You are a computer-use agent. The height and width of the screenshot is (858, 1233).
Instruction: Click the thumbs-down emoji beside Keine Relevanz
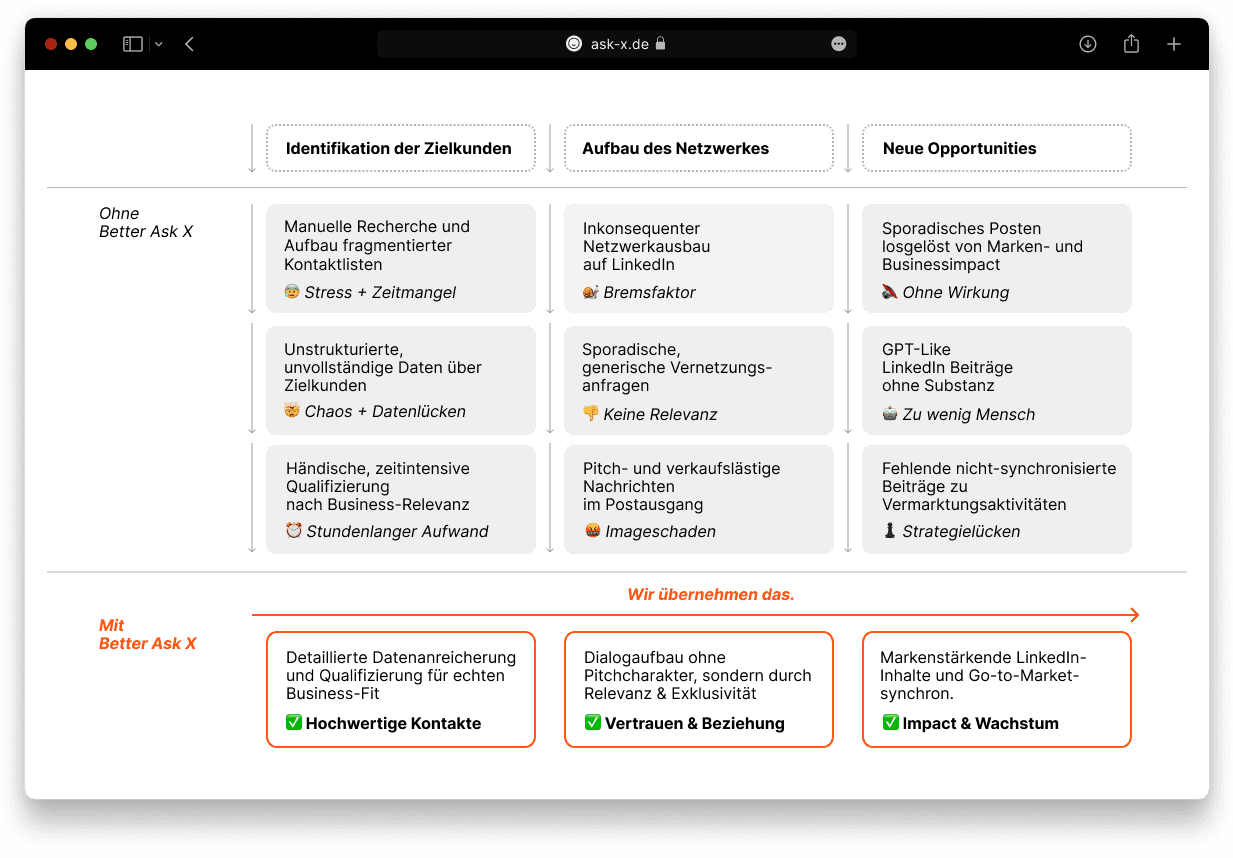pyautogui.click(x=590, y=414)
